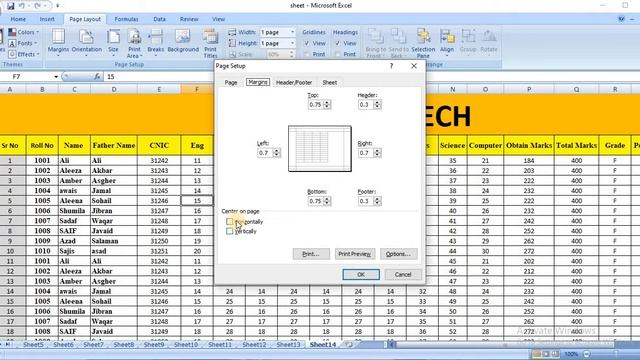
Task: Adjust the Top margin spinner
Action: point(327,104)
